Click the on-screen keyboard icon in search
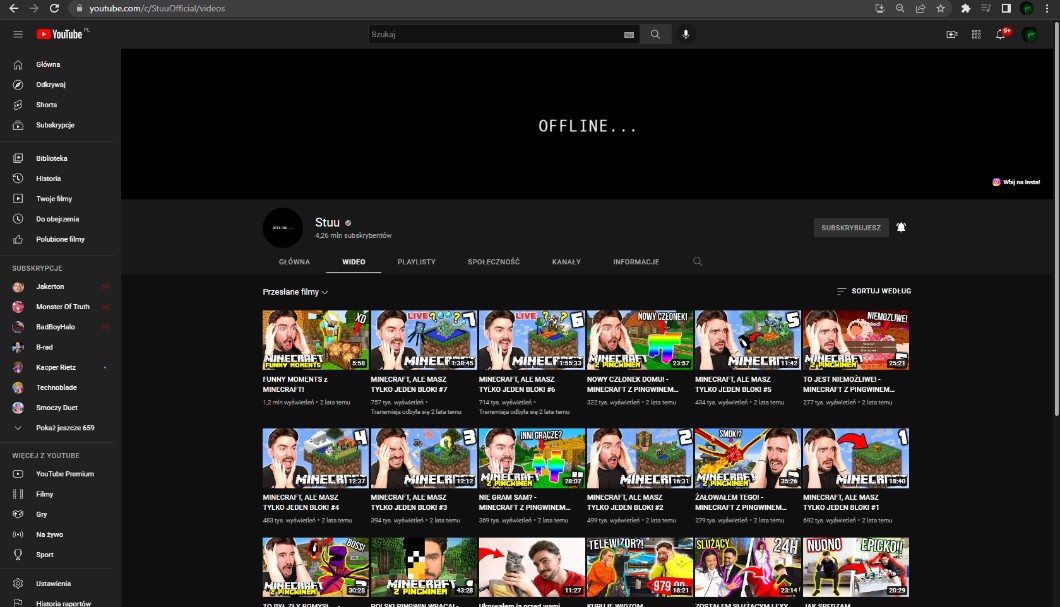 (x=629, y=34)
